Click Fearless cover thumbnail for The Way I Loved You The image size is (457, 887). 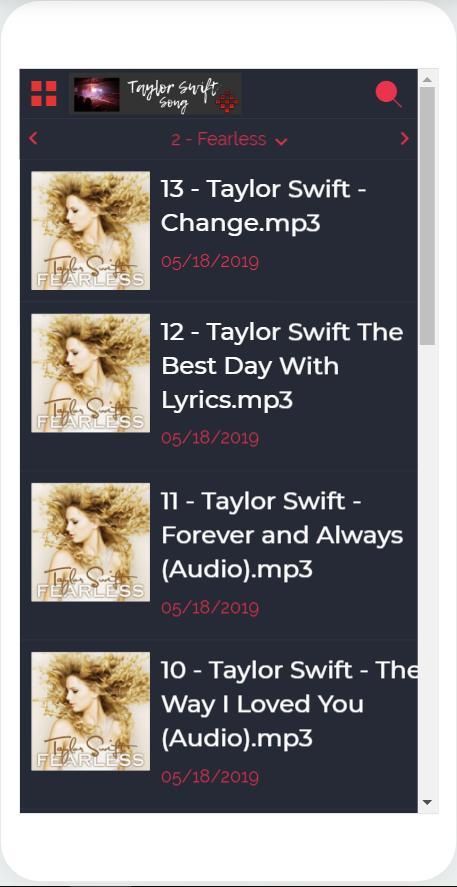tap(90, 711)
